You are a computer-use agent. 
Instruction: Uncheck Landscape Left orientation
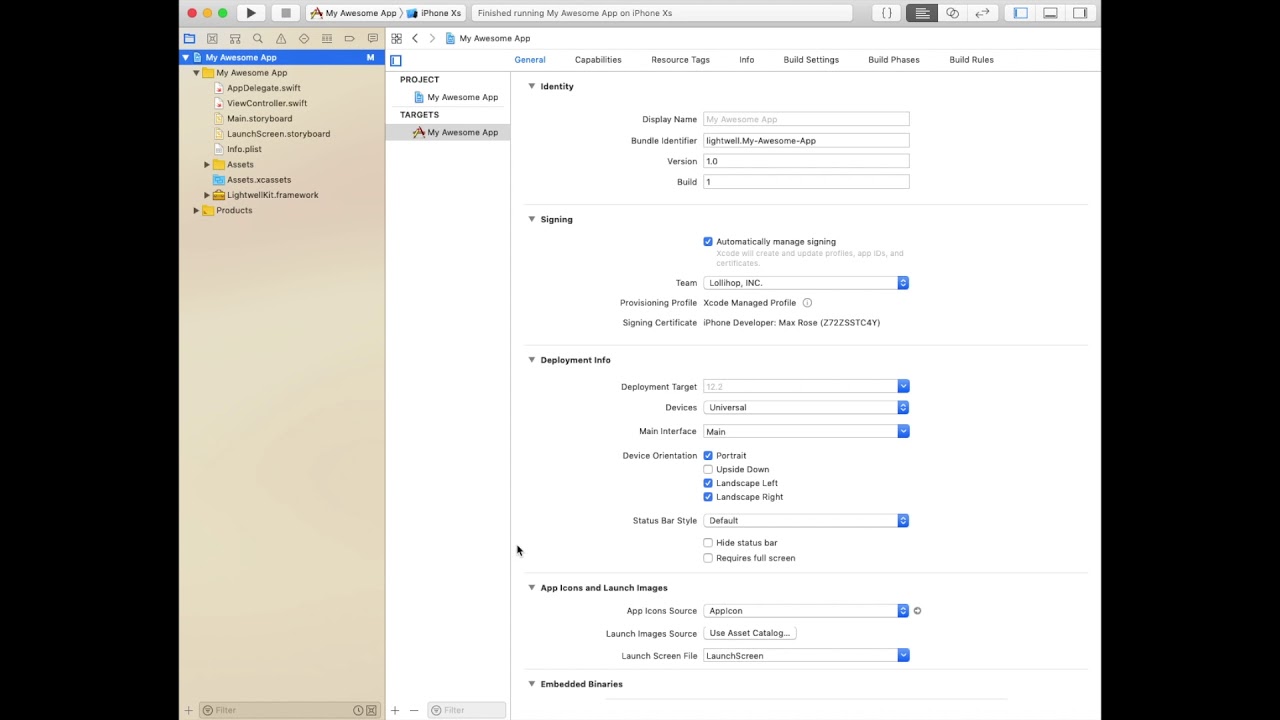(x=708, y=483)
